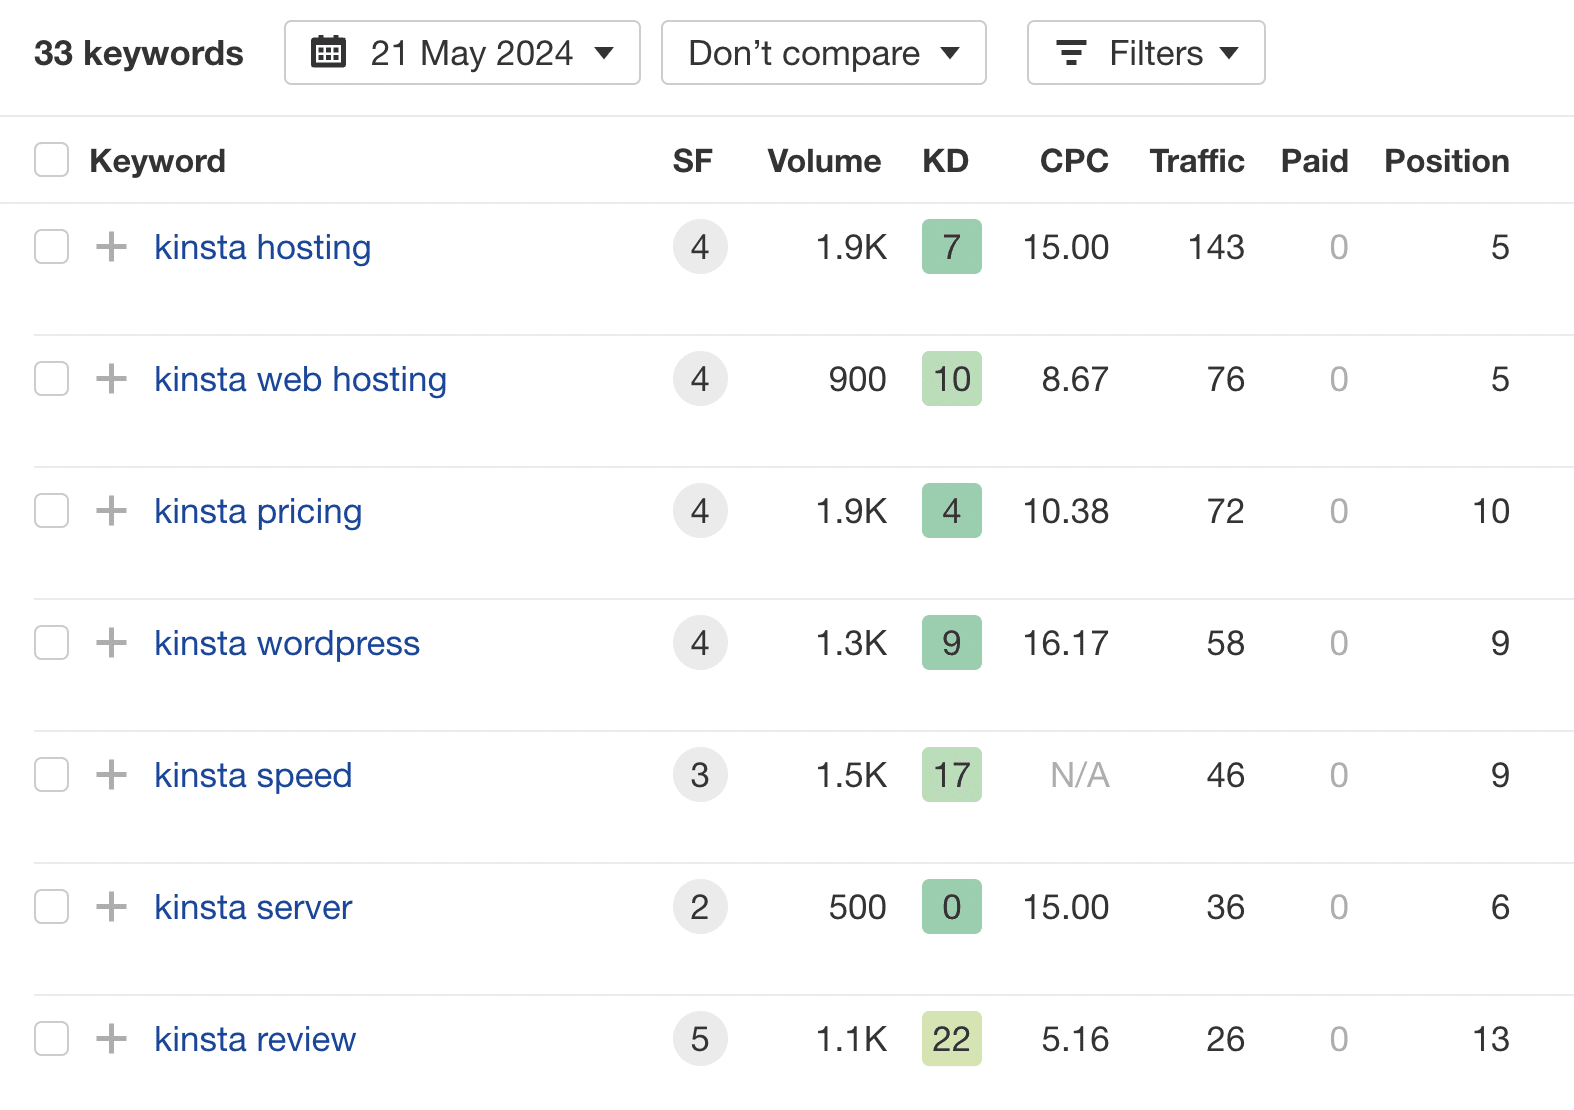Open the 21 May 2024 date dropdown

(x=462, y=53)
